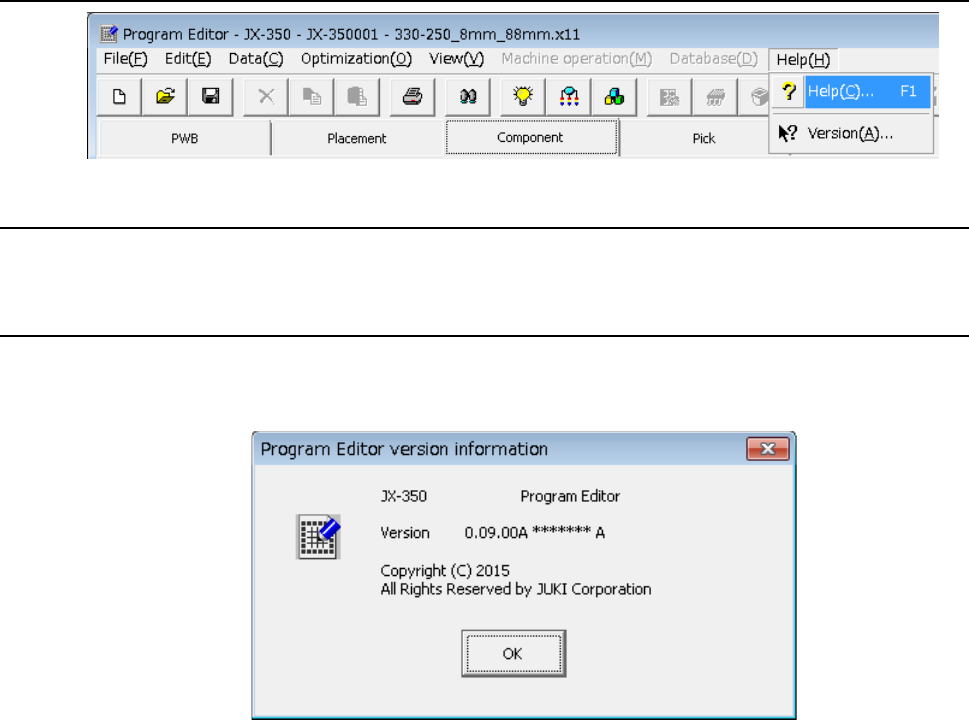Switch to the Component tab
Screen dimensions: 969x720
pos(530,137)
